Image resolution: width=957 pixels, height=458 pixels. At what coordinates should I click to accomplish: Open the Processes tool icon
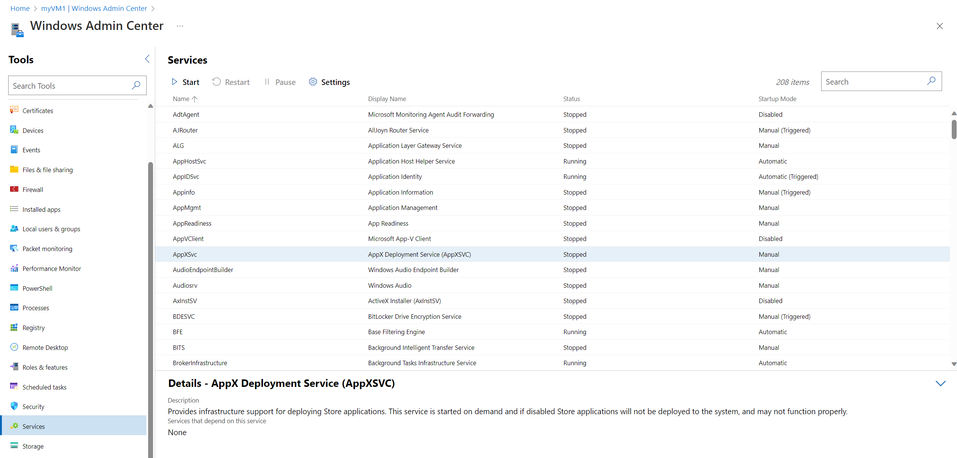[14, 308]
